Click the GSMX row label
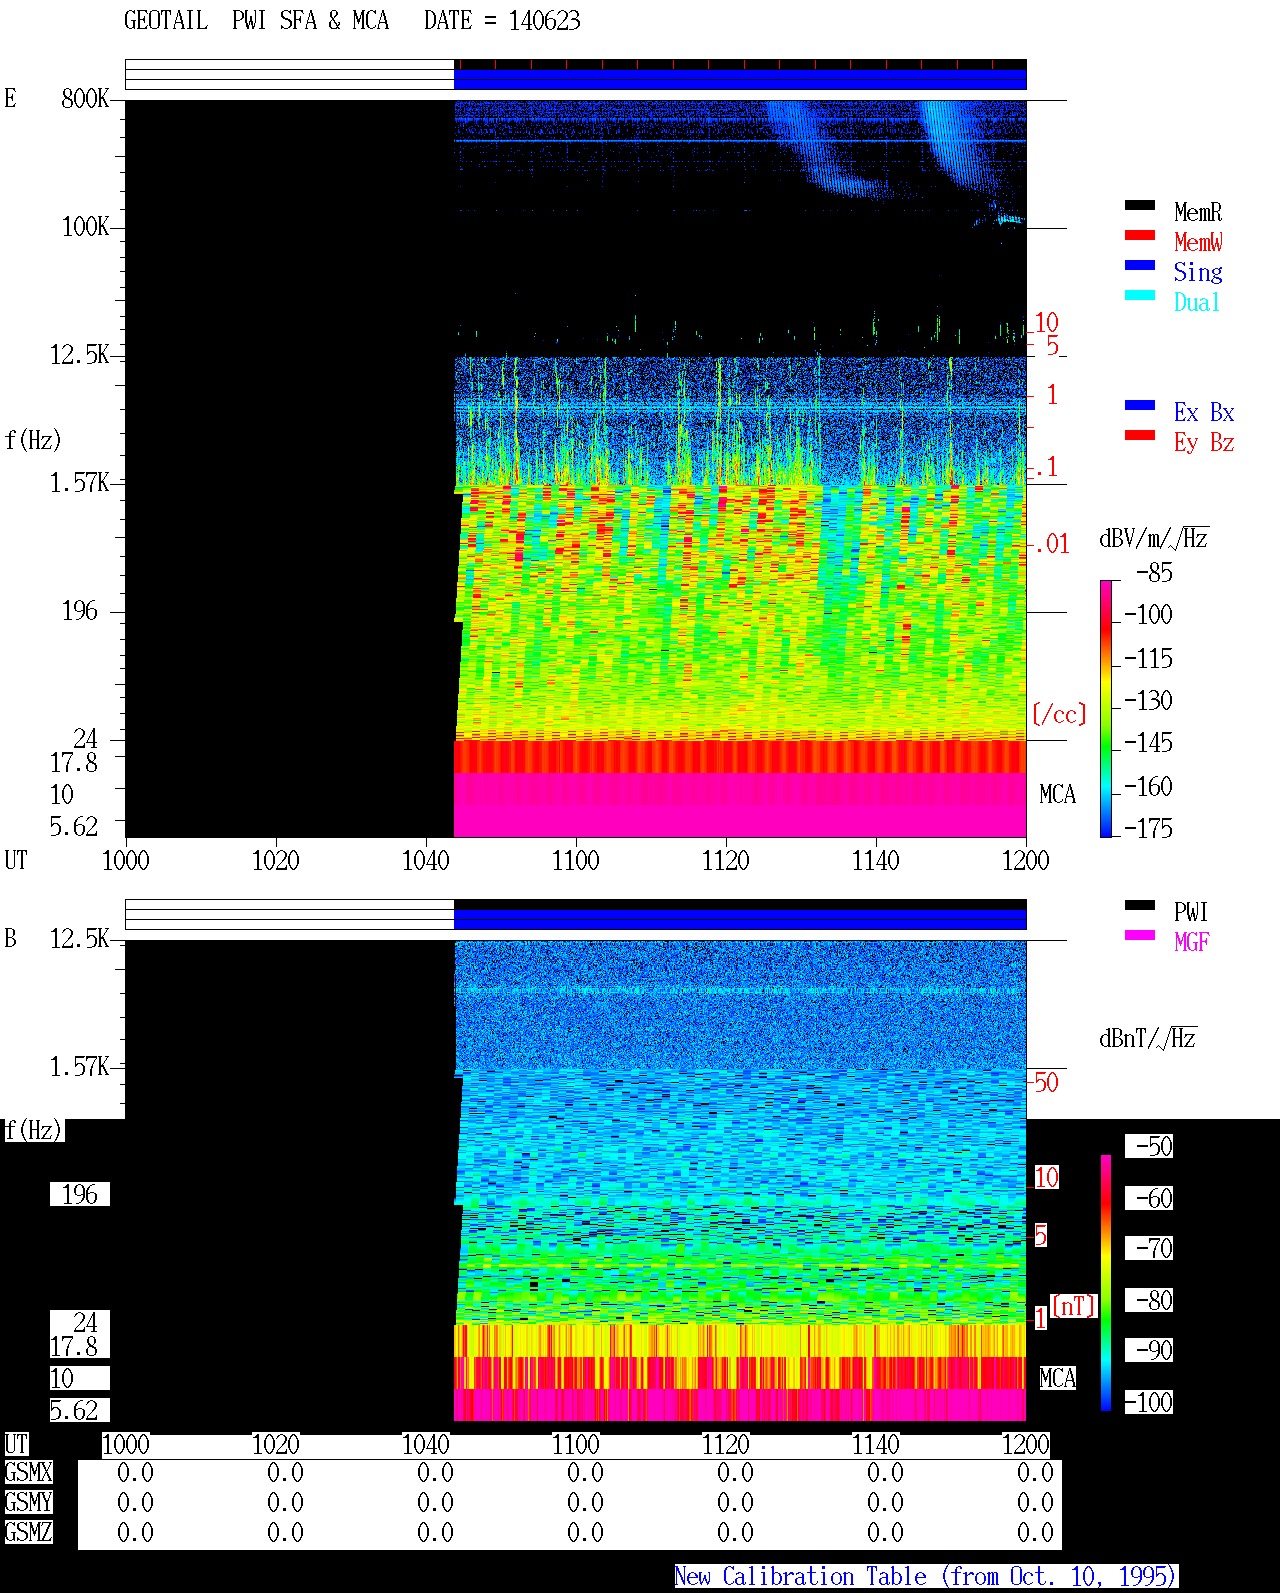1280x1593 pixels. click(28, 1472)
